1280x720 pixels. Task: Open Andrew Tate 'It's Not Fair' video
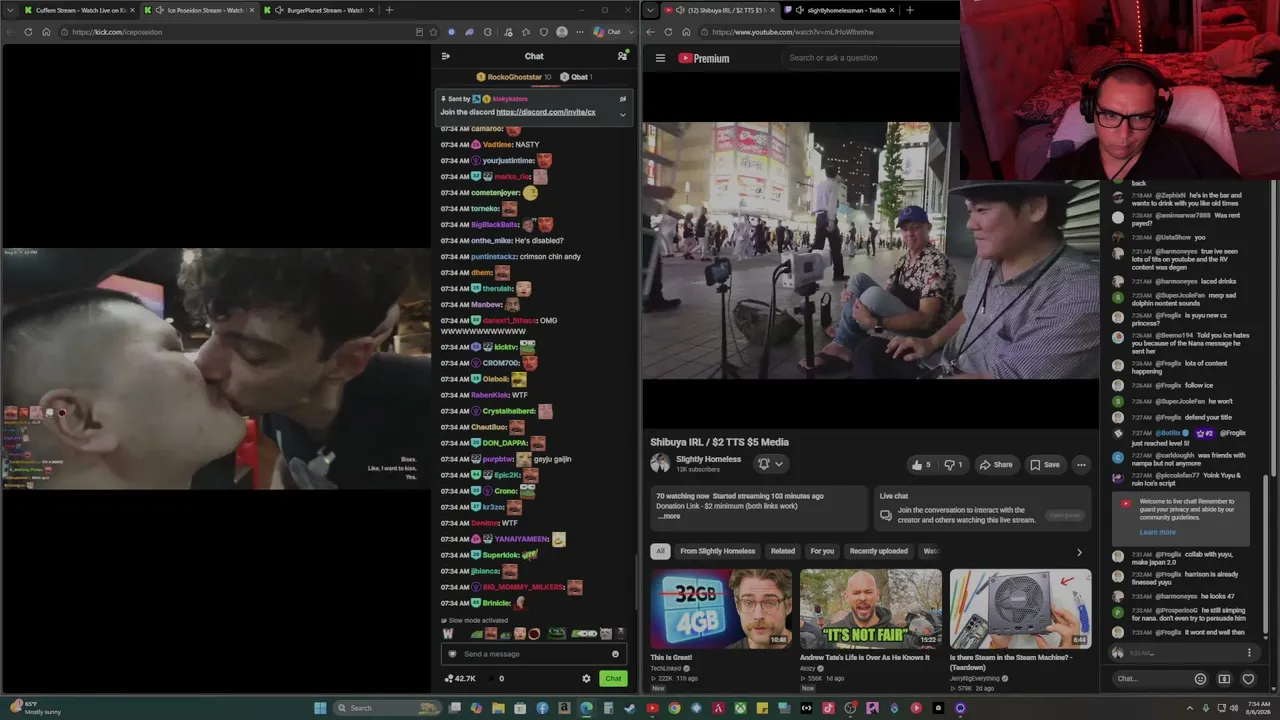[x=870, y=608]
